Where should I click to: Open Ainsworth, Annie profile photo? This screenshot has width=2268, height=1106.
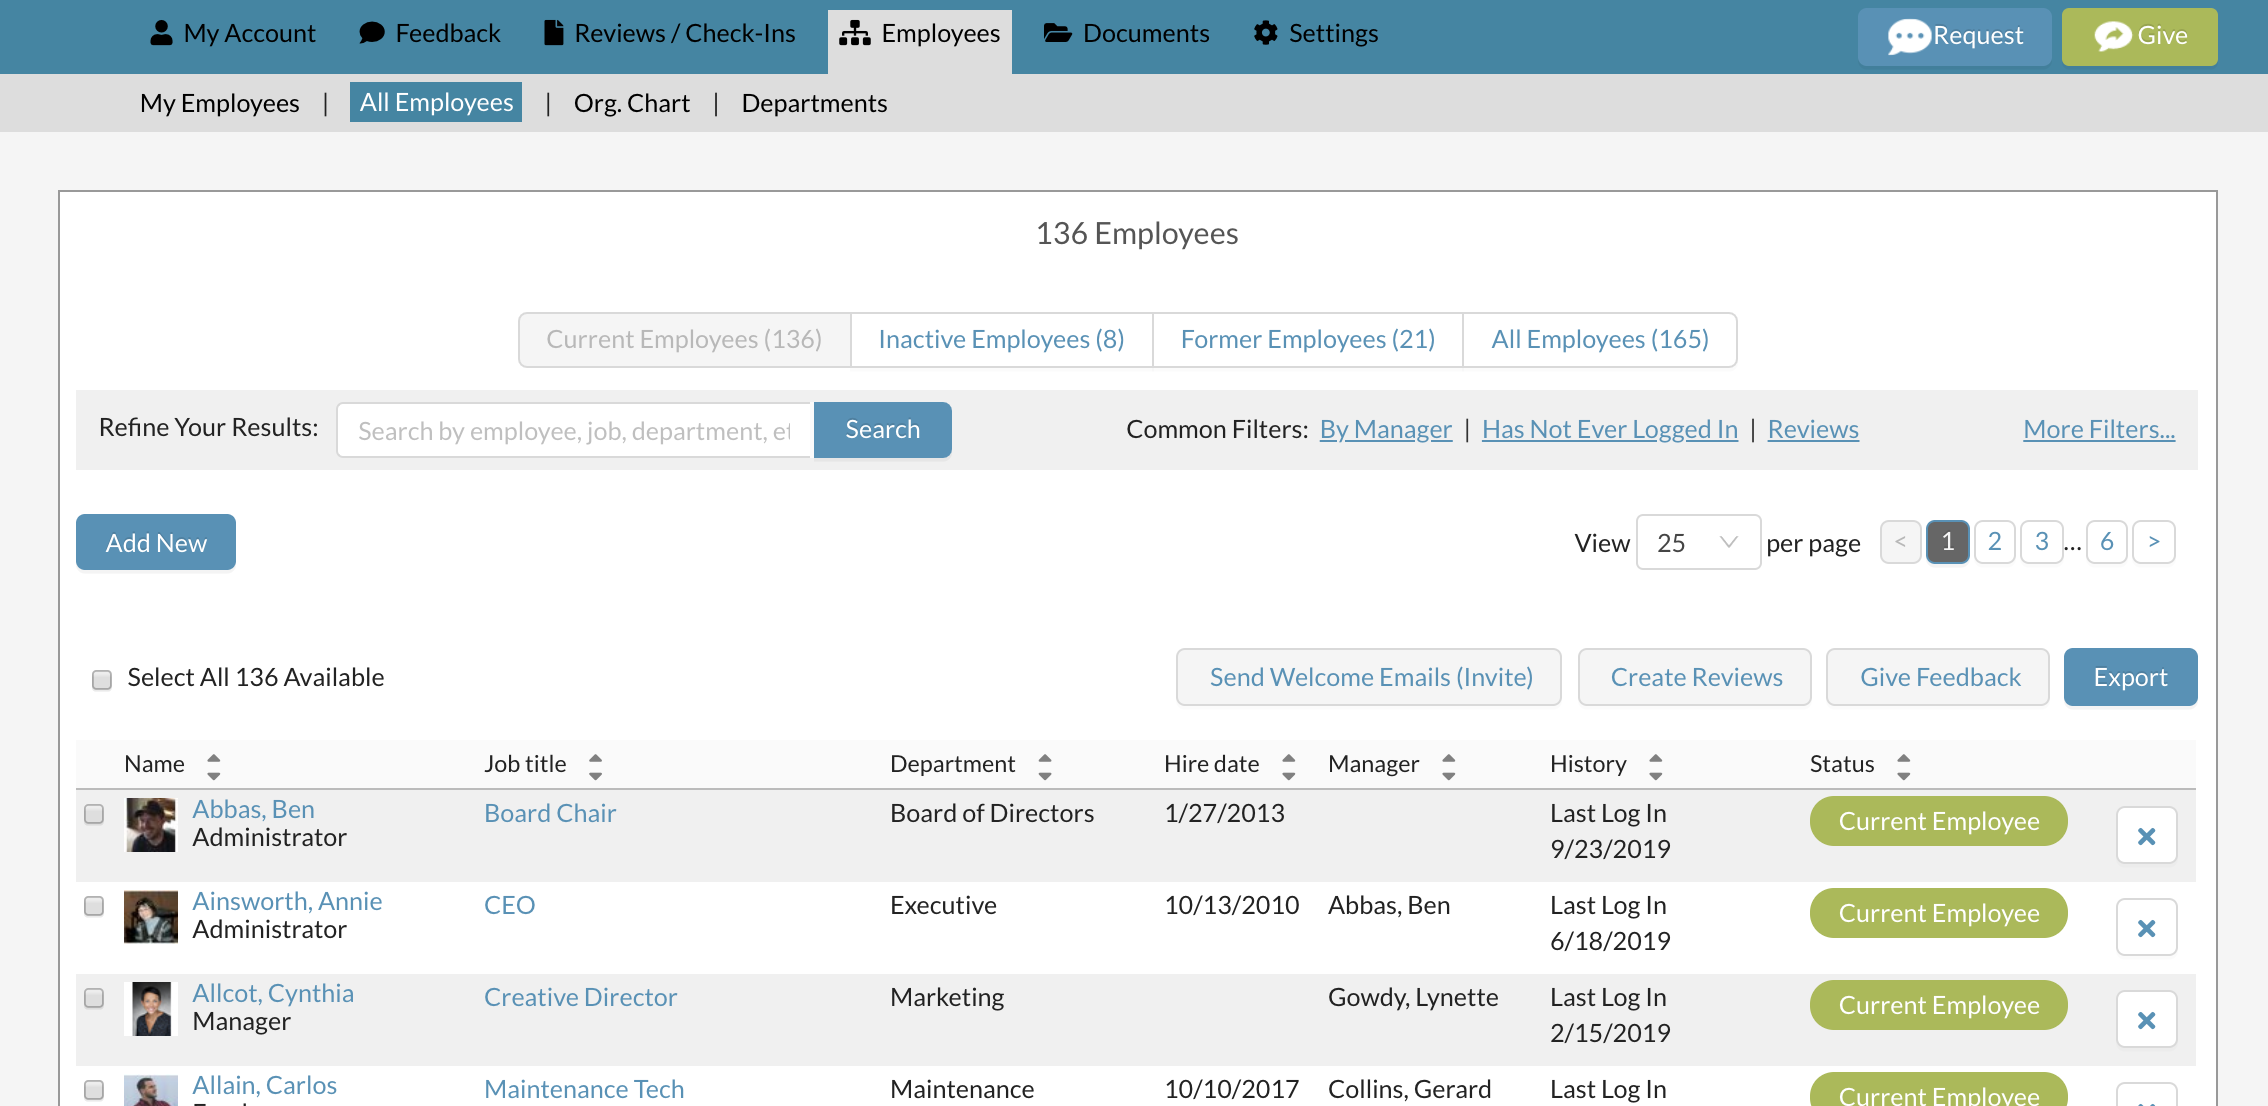coord(151,917)
